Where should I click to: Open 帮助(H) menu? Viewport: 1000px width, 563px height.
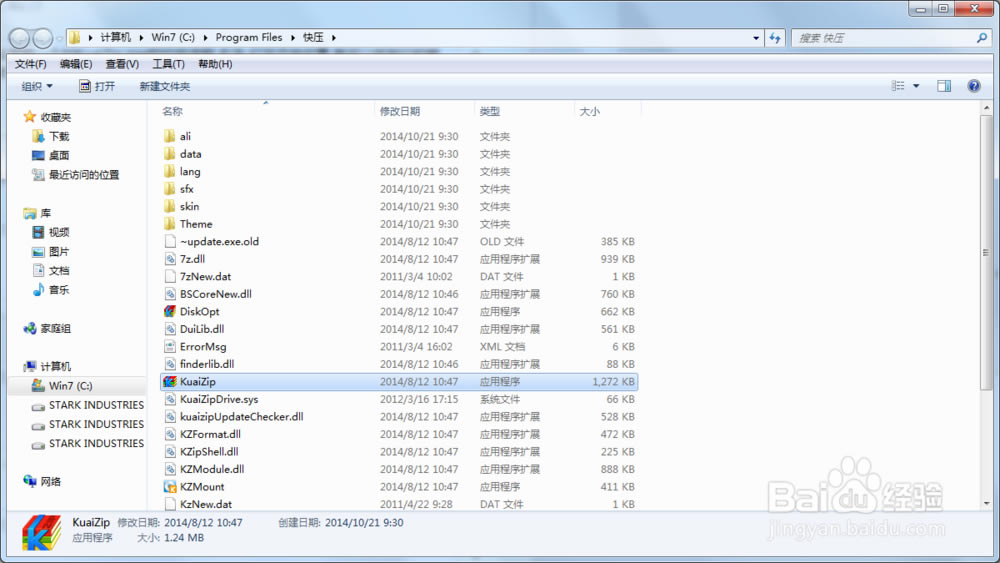coord(215,64)
